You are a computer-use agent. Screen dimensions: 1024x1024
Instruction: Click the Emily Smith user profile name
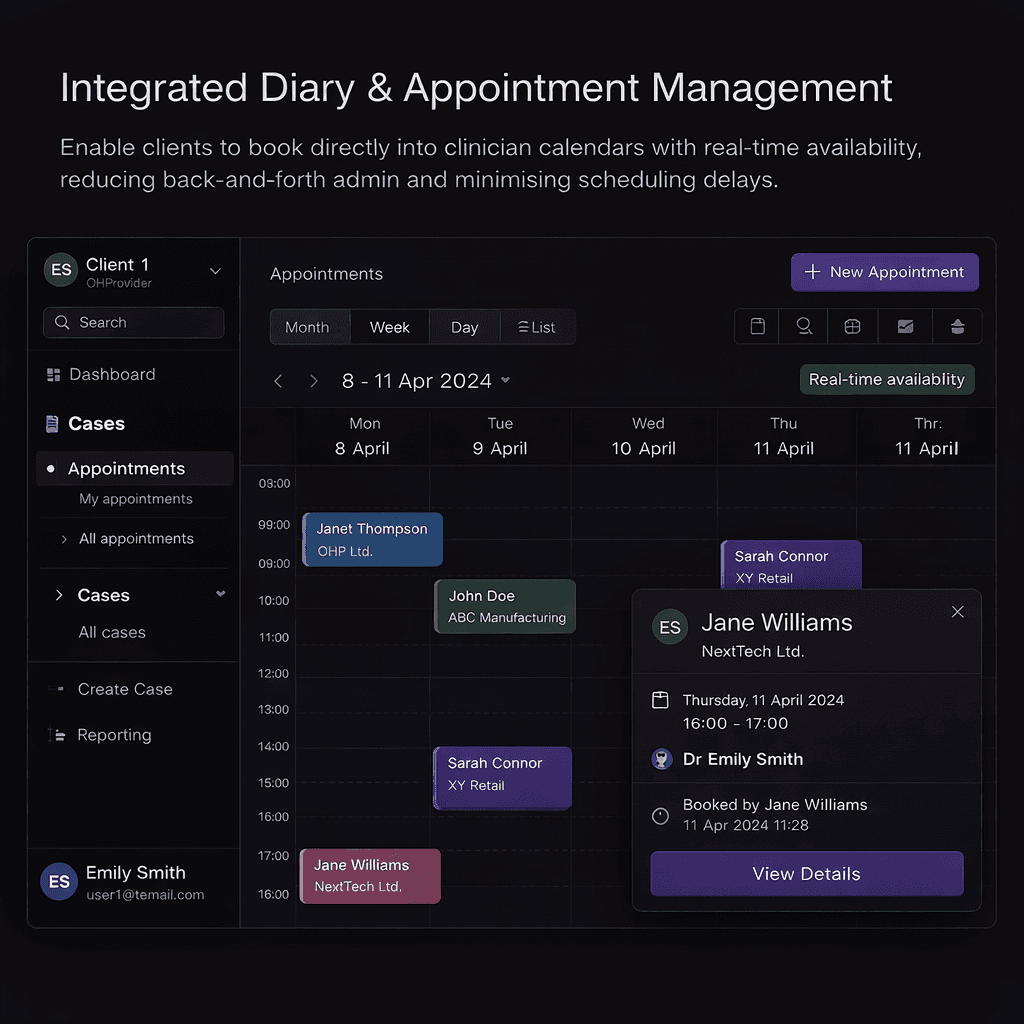136,872
